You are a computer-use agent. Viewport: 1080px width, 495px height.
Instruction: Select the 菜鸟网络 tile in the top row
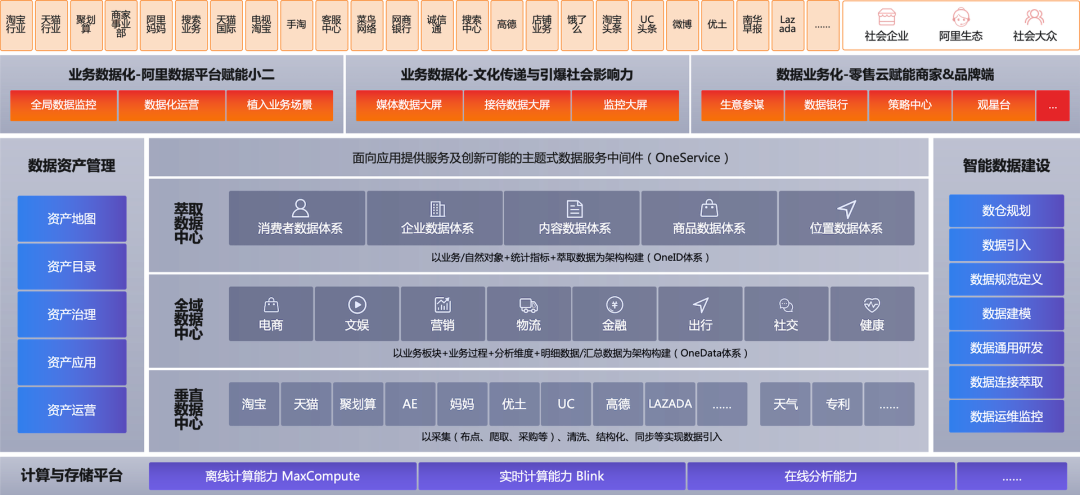pos(366,25)
